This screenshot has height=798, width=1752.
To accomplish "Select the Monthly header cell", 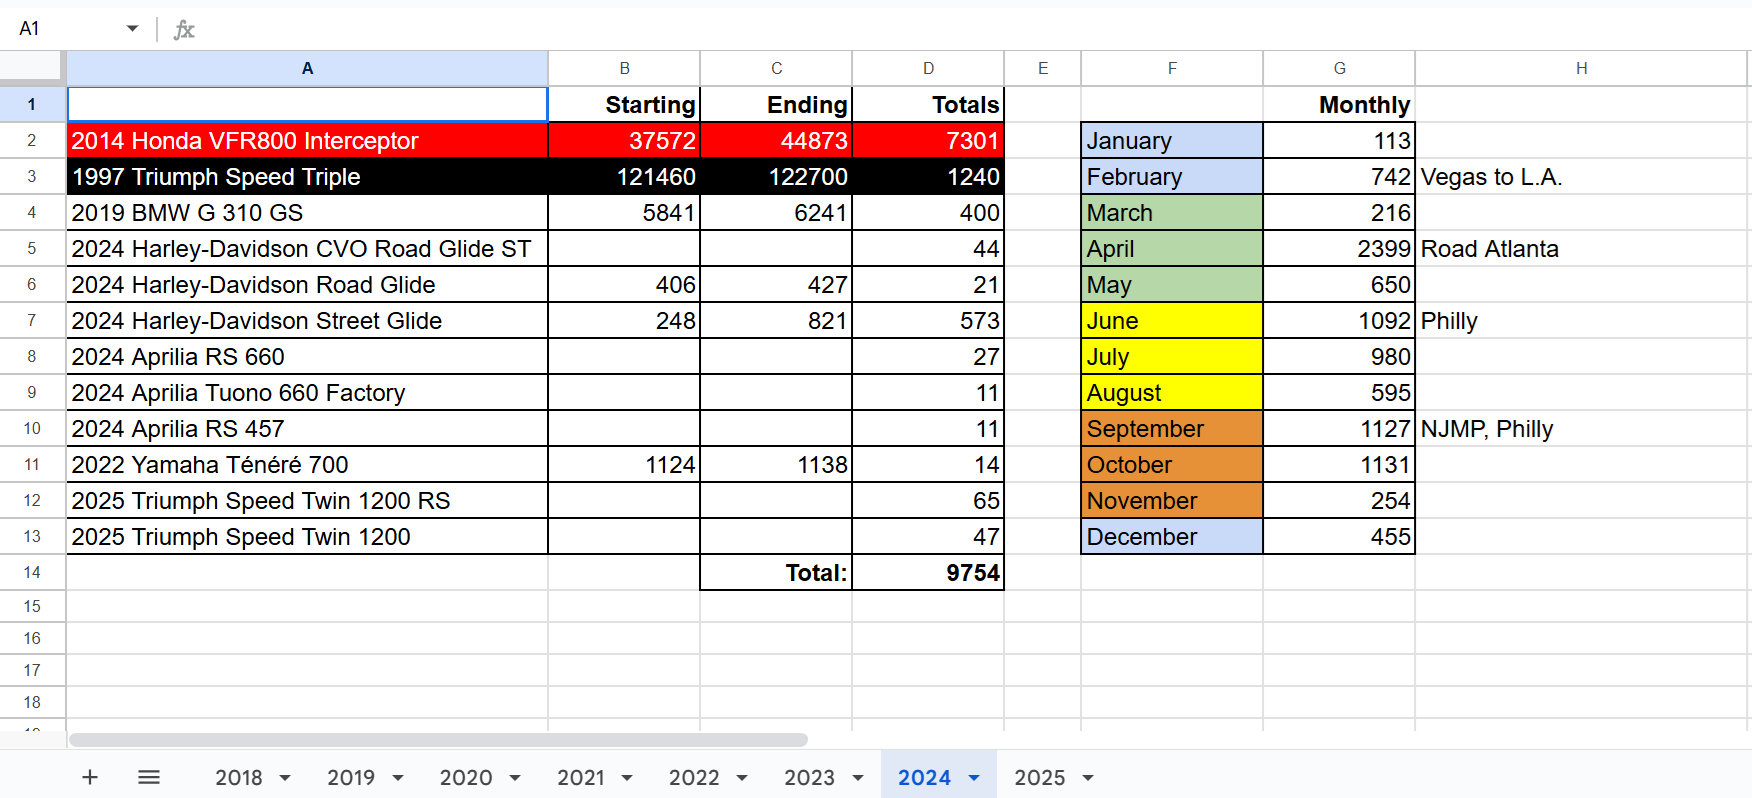I will pyautogui.click(x=1339, y=105).
